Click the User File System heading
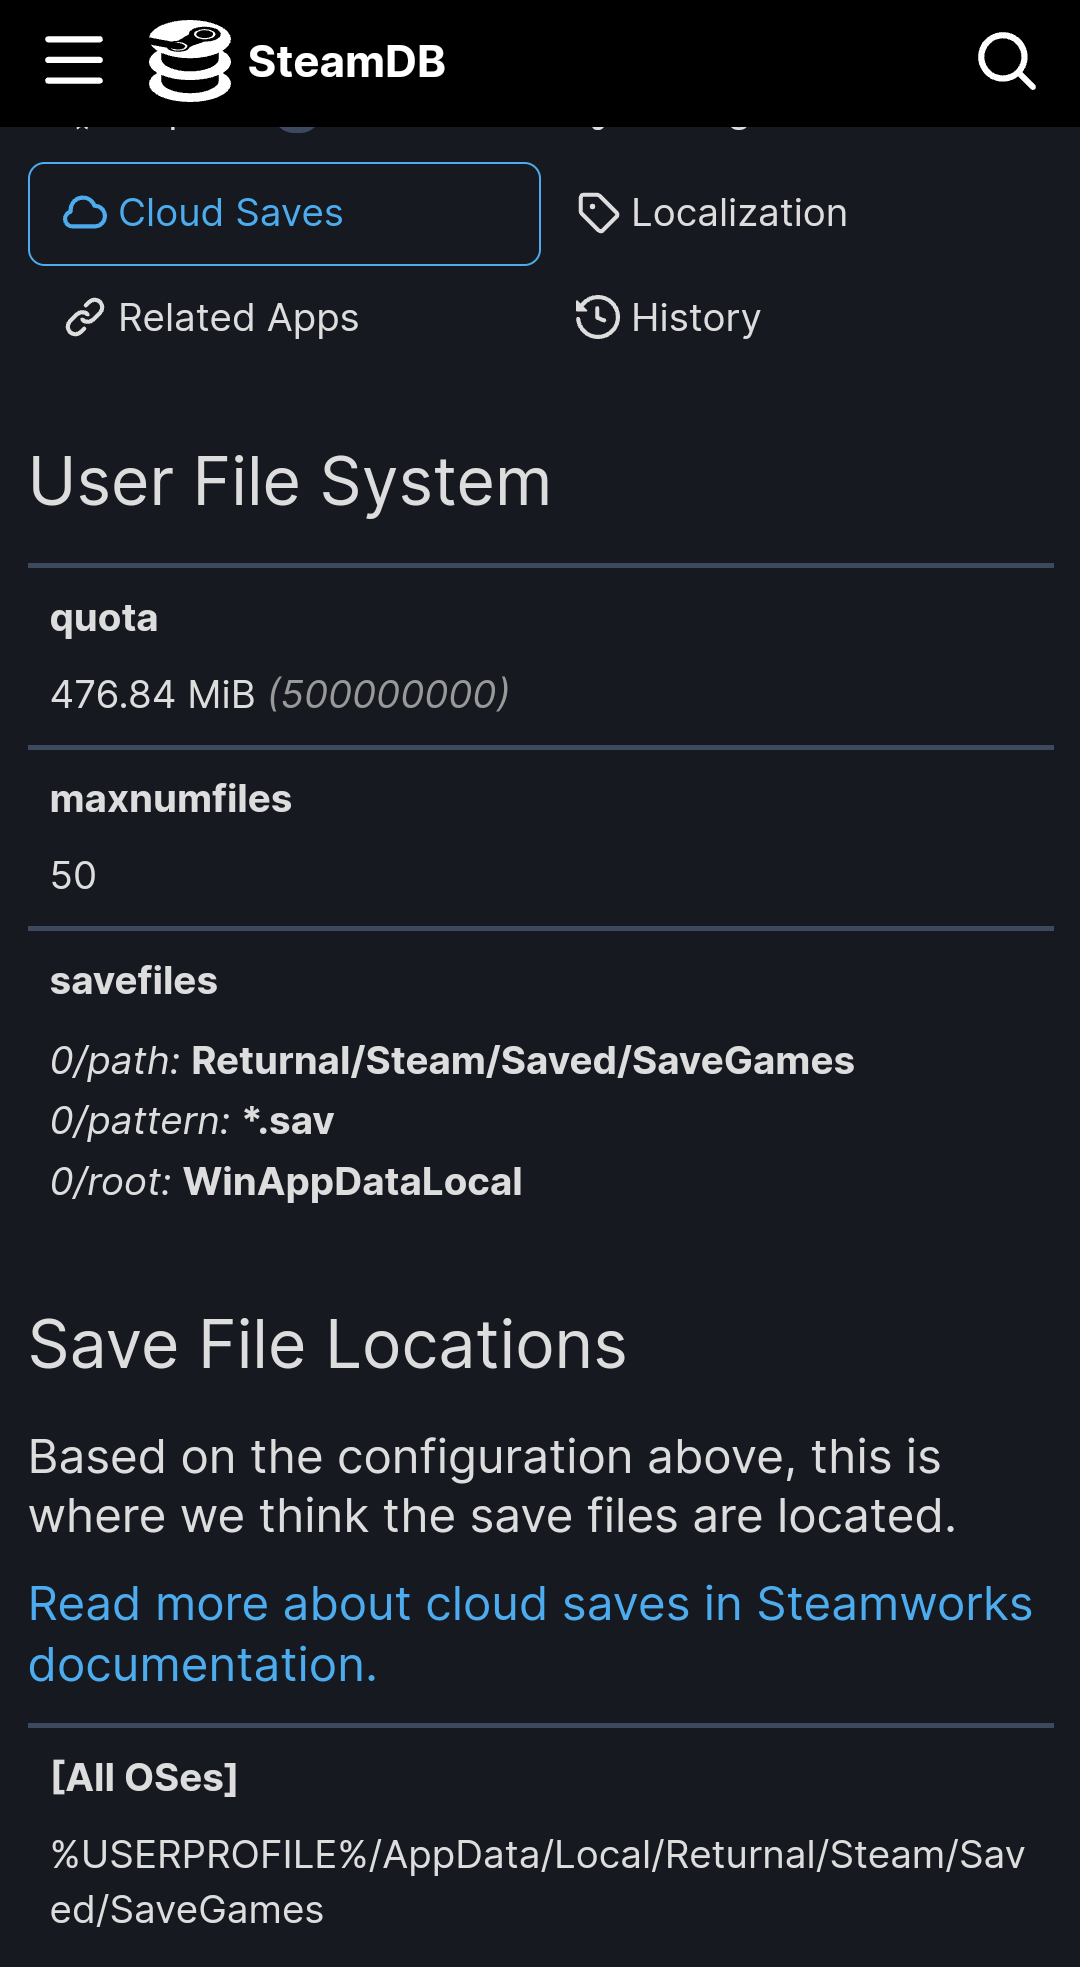Image resolution: width=1080 pixels, height=1967 pixels. 290,482
